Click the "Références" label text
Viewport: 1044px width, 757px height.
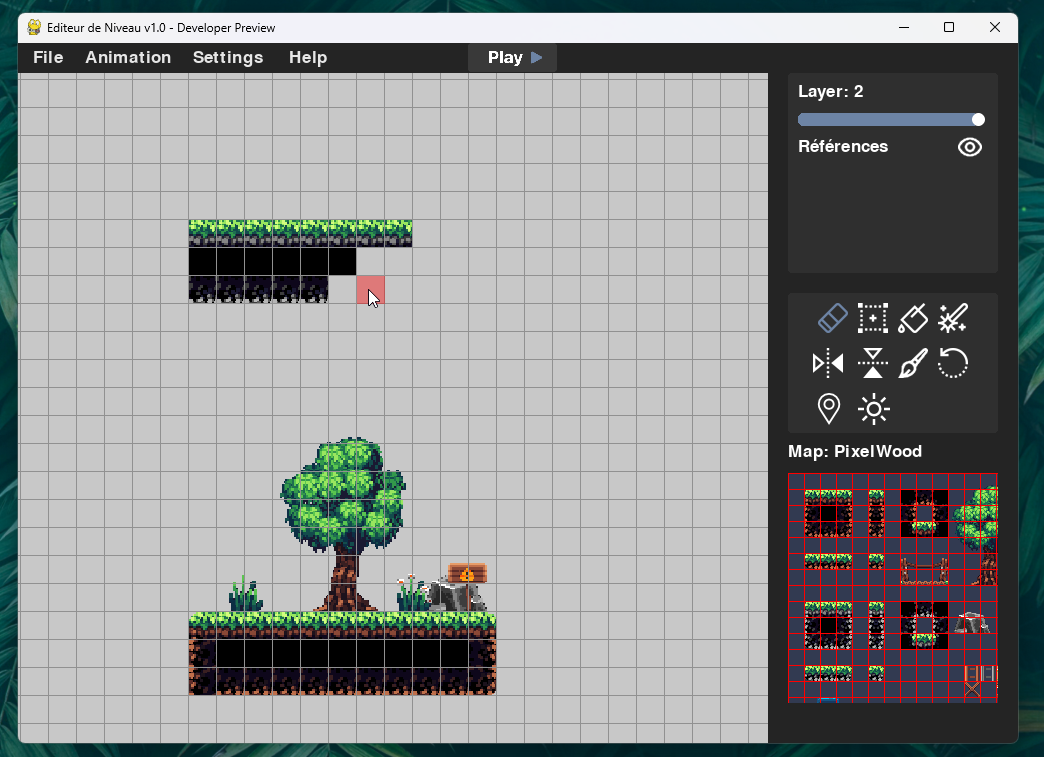coord(843,146)
